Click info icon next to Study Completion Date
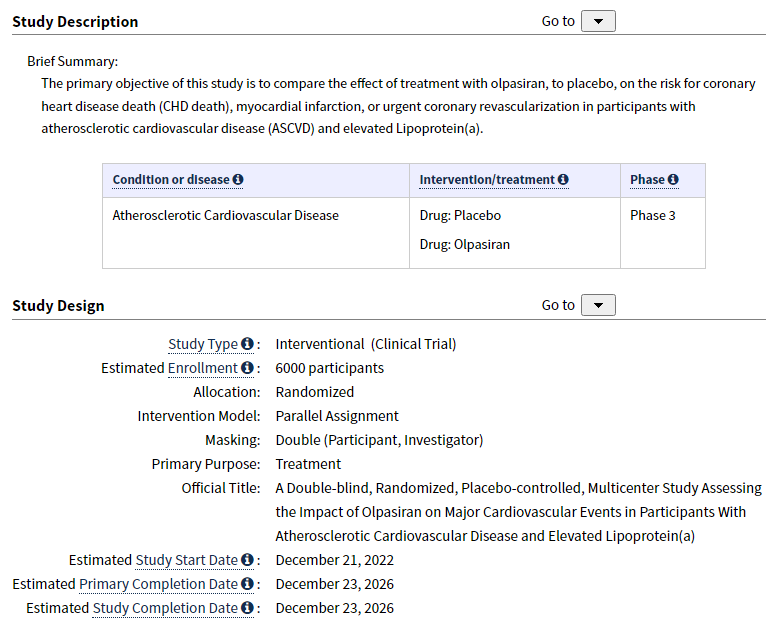This screenshot has width=772, height=637. coord(248,608)
